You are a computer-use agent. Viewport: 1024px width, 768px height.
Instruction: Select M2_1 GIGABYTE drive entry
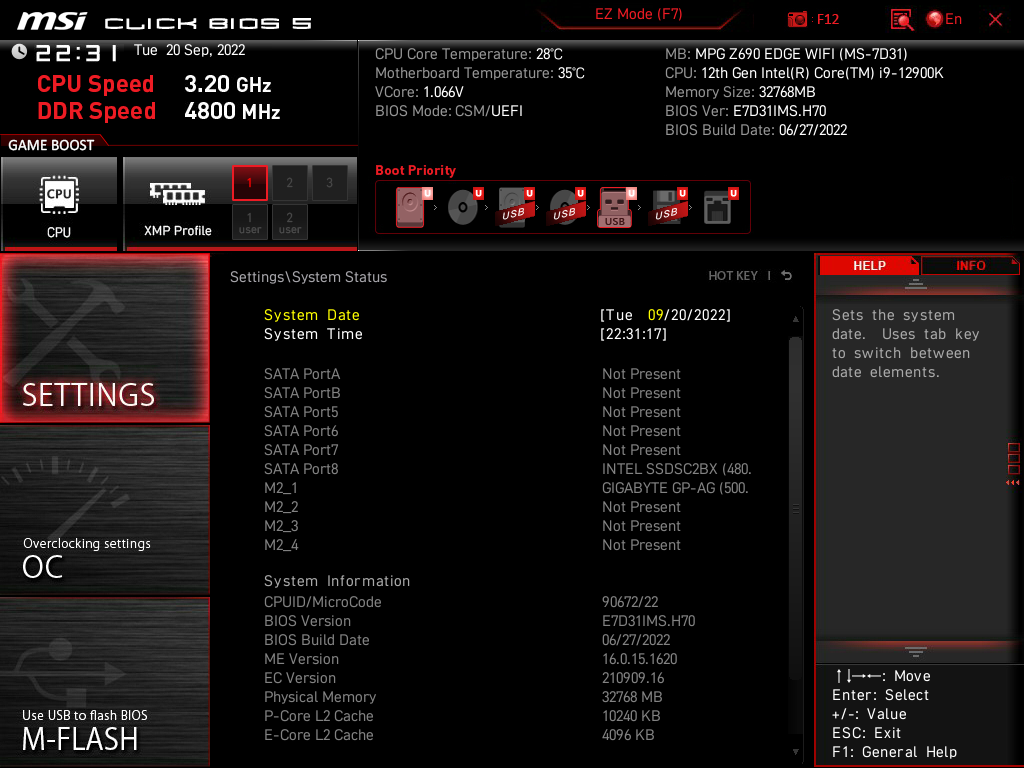click(508, 488)
